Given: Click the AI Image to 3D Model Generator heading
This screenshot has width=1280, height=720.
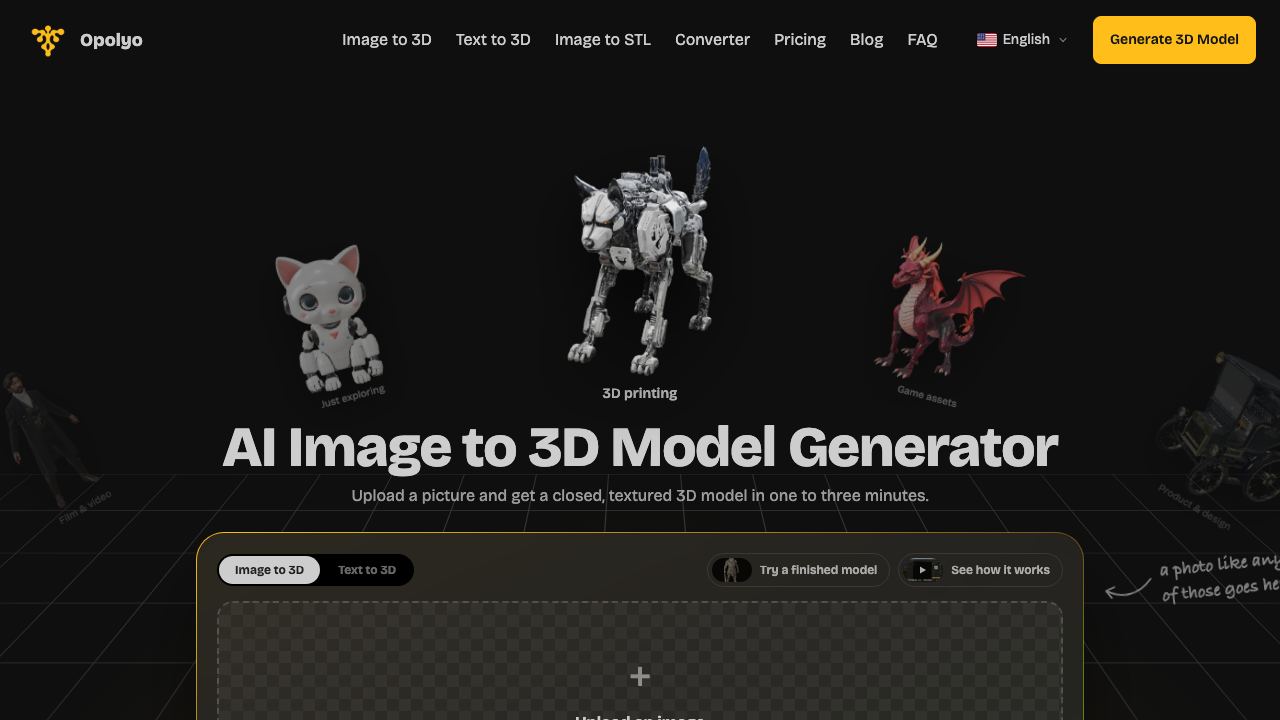Looking at the screenshot, I should [x=640, y=447].
